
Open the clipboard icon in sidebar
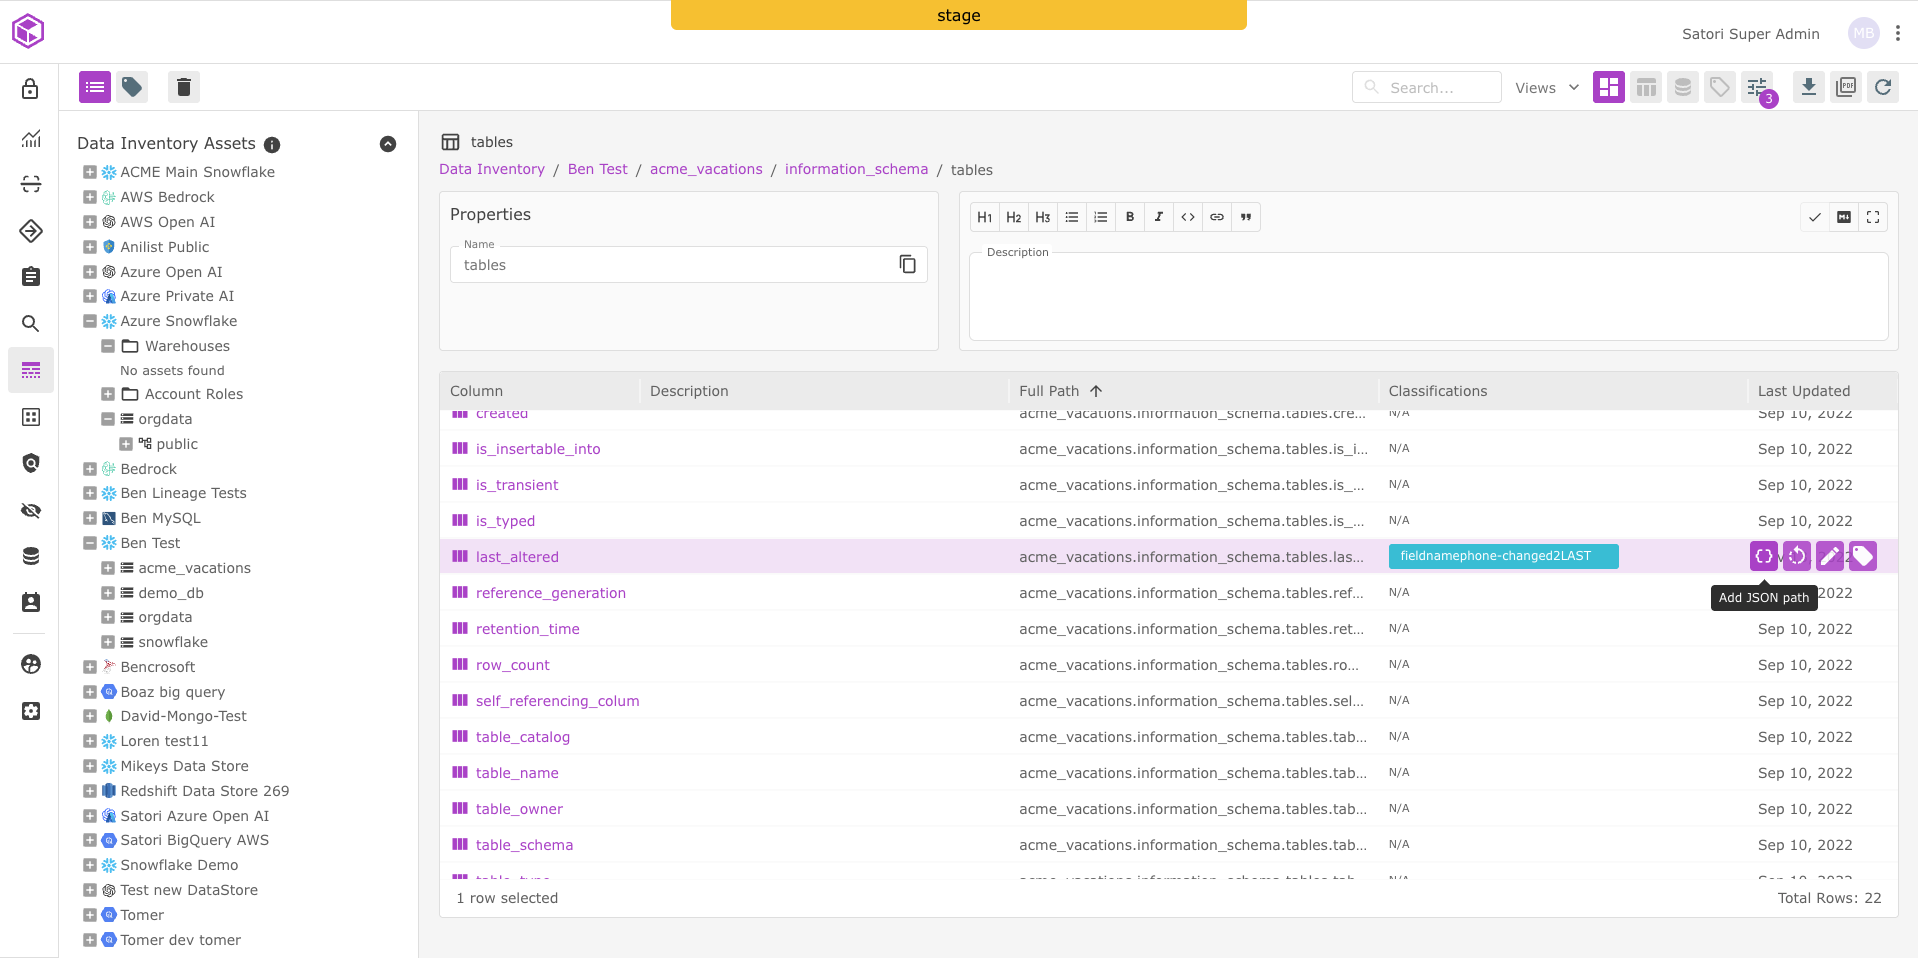click(x=31, y=276)
